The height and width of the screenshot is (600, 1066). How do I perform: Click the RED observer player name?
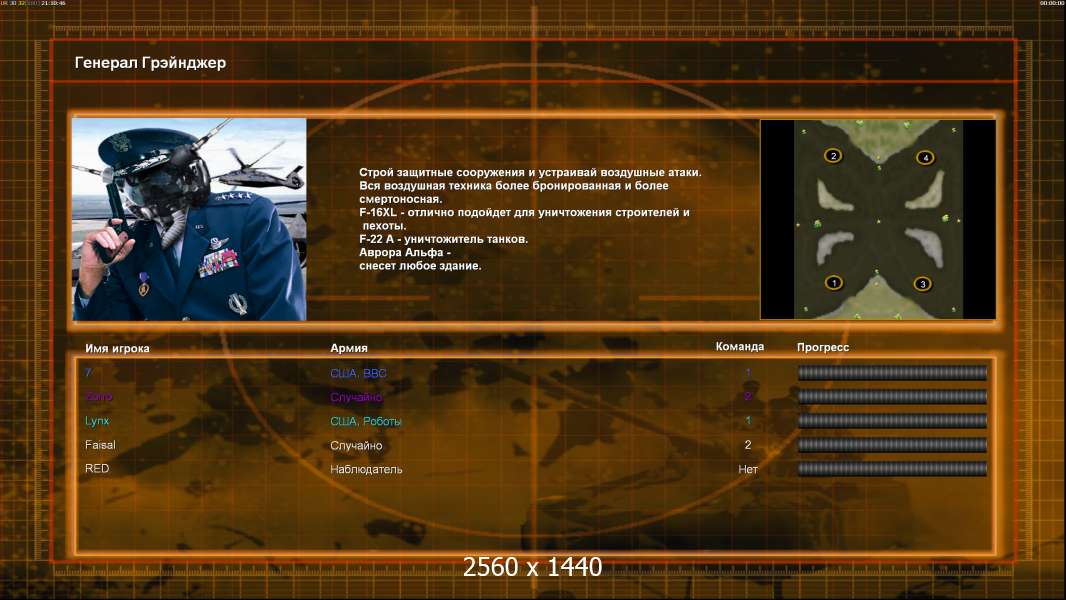97,468
